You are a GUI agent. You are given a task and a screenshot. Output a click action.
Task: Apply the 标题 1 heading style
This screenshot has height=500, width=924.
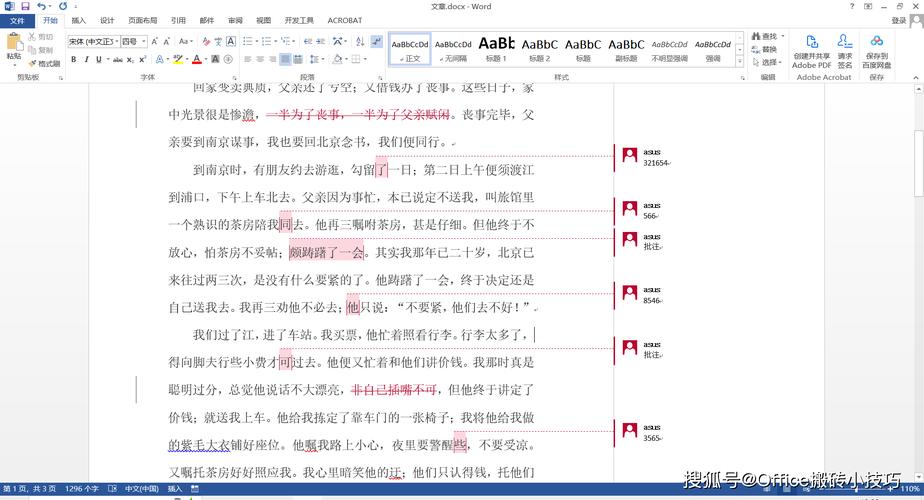click(496, 49)
